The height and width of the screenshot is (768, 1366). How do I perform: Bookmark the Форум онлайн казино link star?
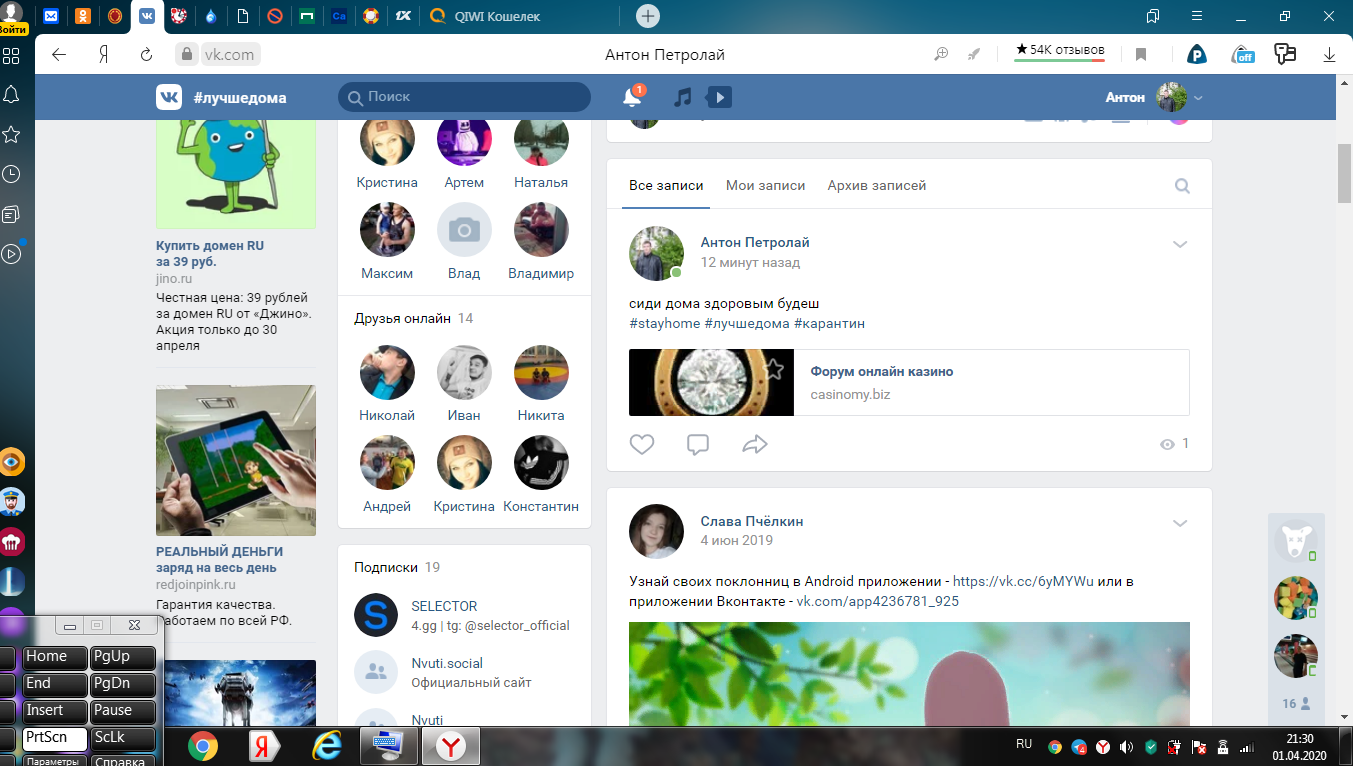click(x=773, y=370)
